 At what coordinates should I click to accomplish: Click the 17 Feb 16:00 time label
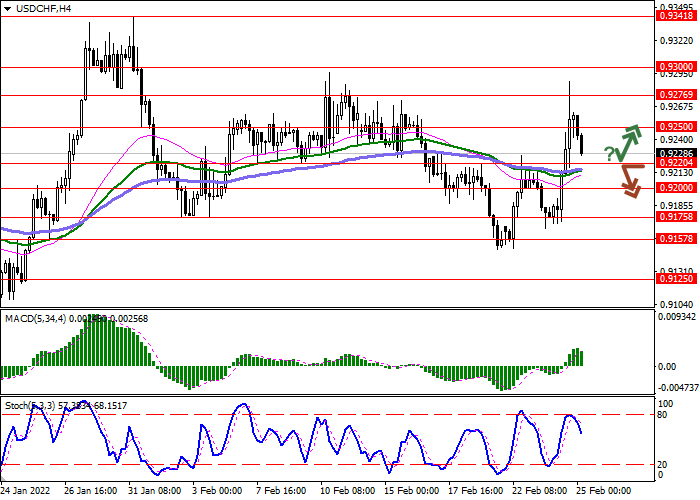(476, 491)
